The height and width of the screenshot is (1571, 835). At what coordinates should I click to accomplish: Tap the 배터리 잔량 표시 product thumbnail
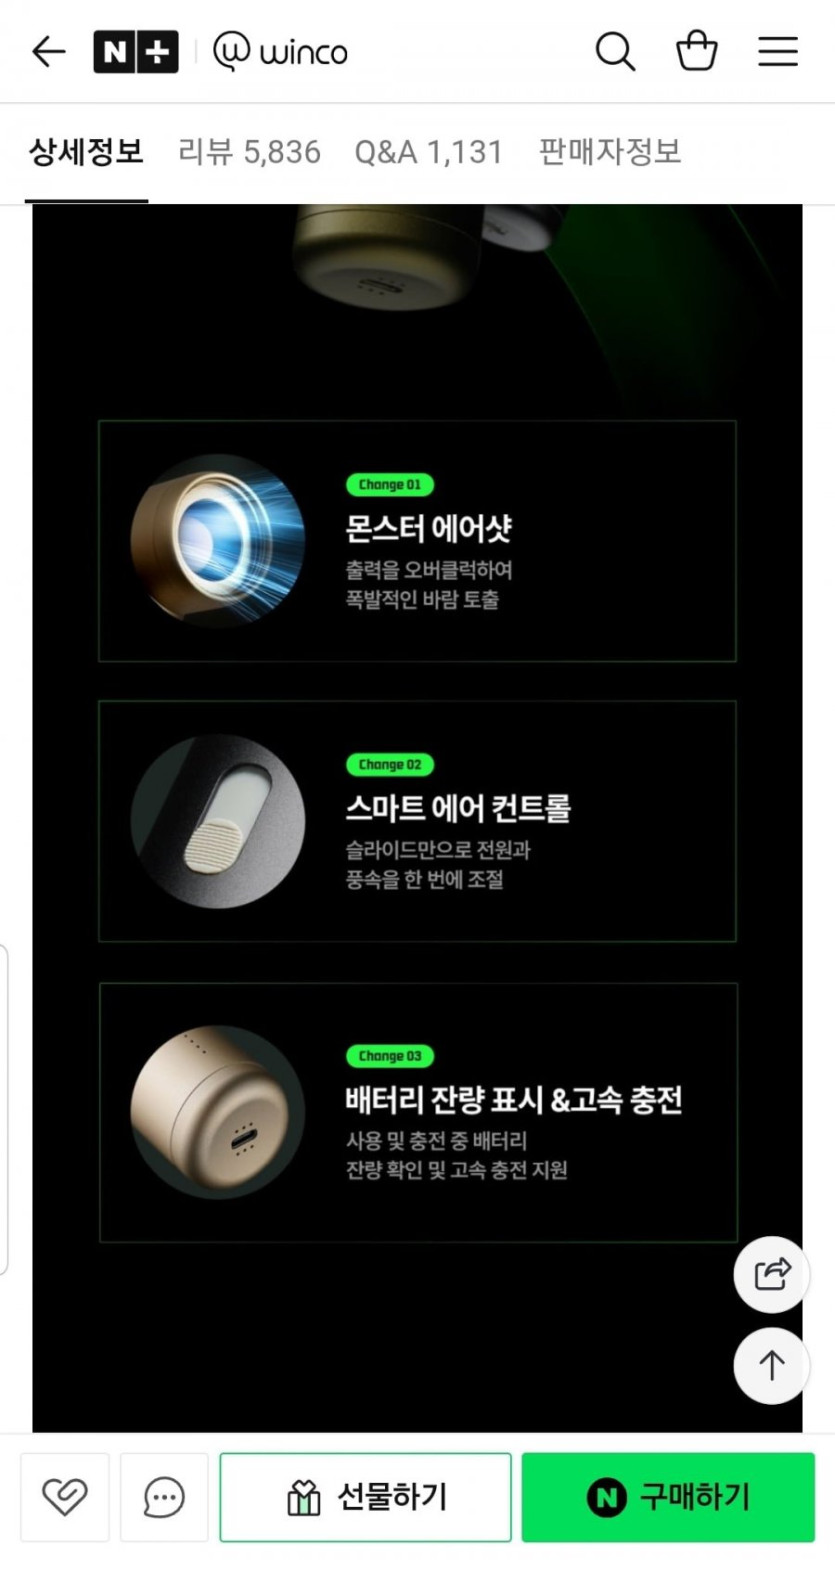(x=218, y=1111)
